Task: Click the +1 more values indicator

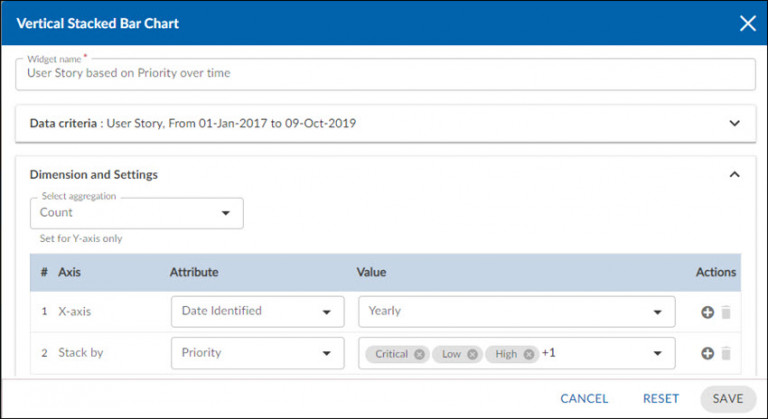Action: click(549, 353)
